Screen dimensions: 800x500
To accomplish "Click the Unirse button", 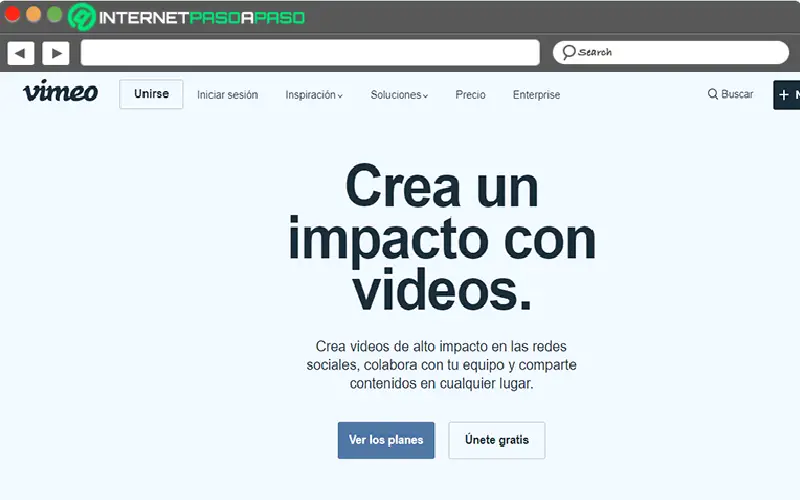I will [151, 94].
